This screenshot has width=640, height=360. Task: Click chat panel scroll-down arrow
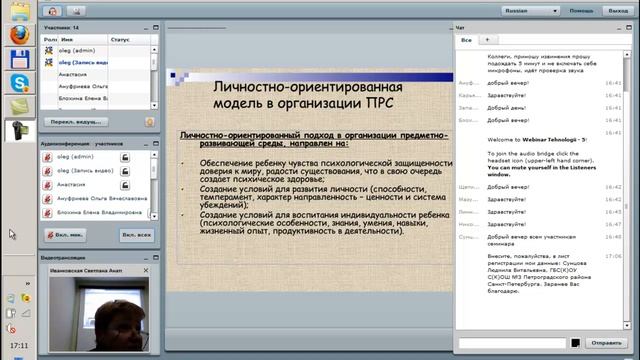[x=627, y=325]
